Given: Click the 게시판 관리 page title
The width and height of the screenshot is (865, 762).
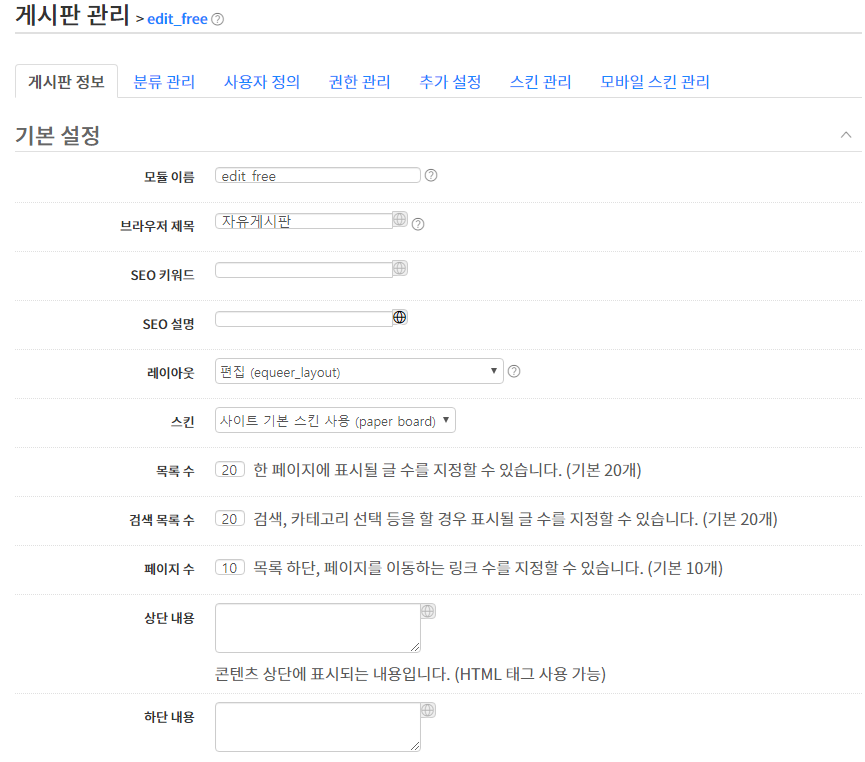Looking at the screenshot, I should click(72, 15).
